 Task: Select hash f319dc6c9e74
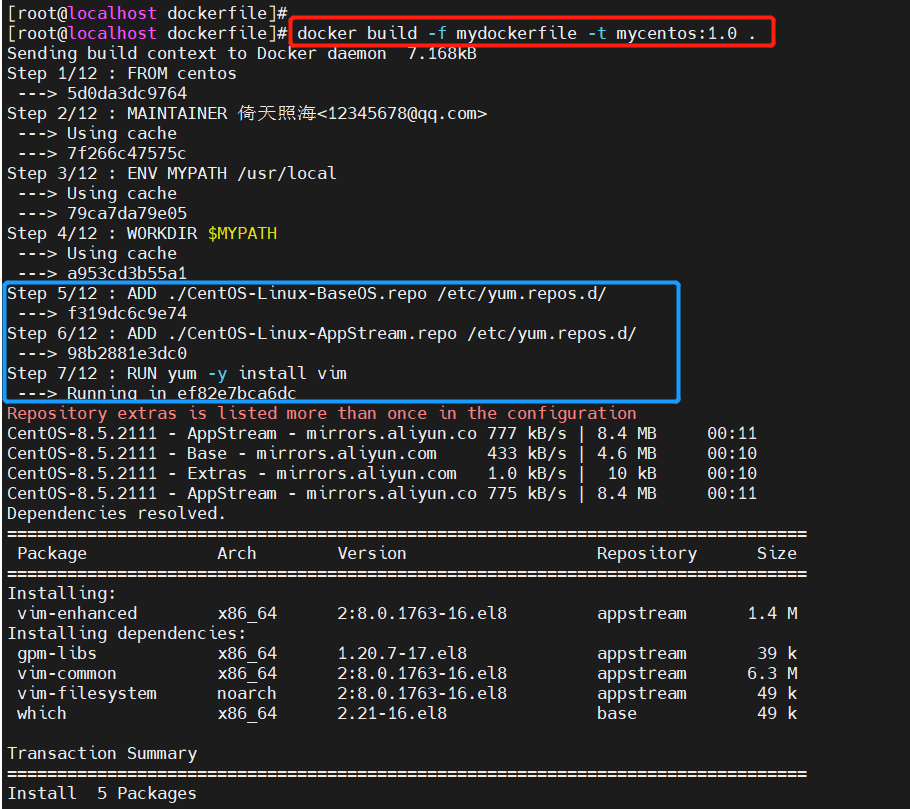127,313
